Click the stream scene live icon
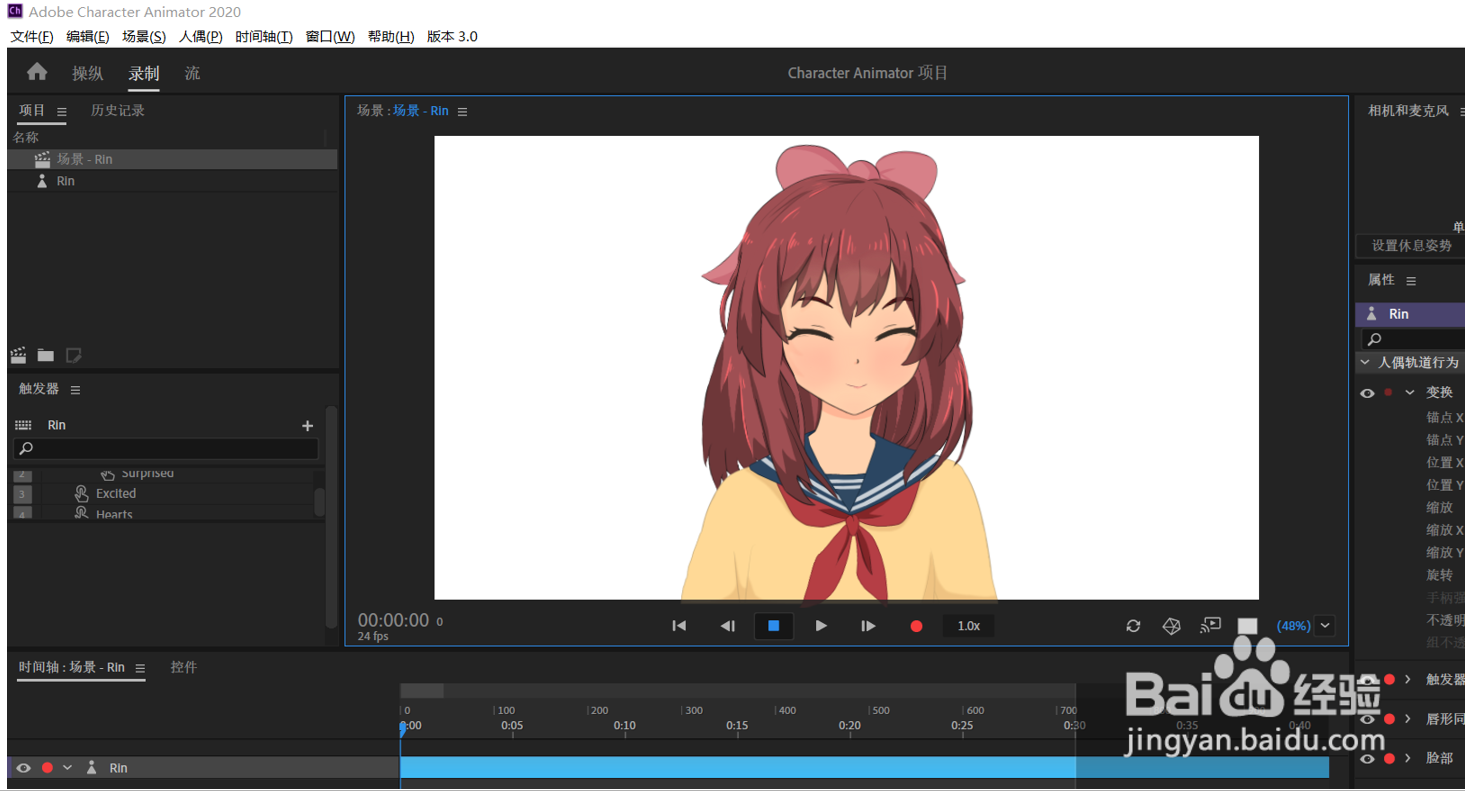Image resolution: width=1465 pixels, height=791 pixels. click(x=1210, y=626)
